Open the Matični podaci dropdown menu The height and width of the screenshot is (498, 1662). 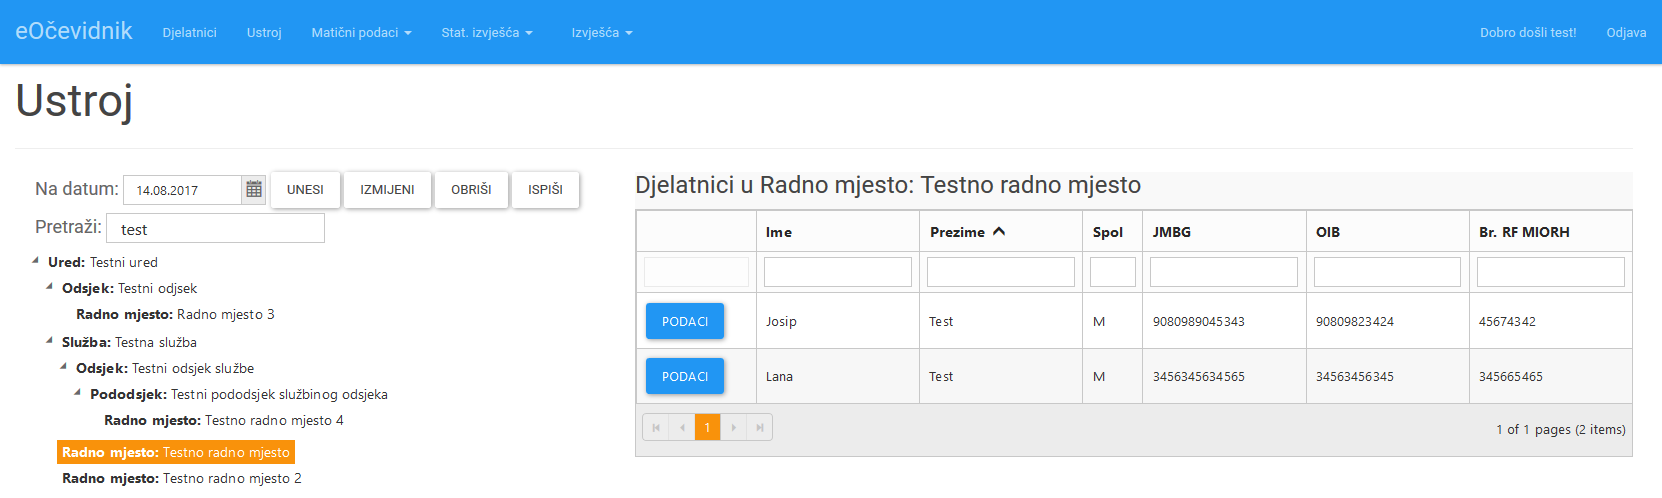pyautogui.click(x=361, y=32)
